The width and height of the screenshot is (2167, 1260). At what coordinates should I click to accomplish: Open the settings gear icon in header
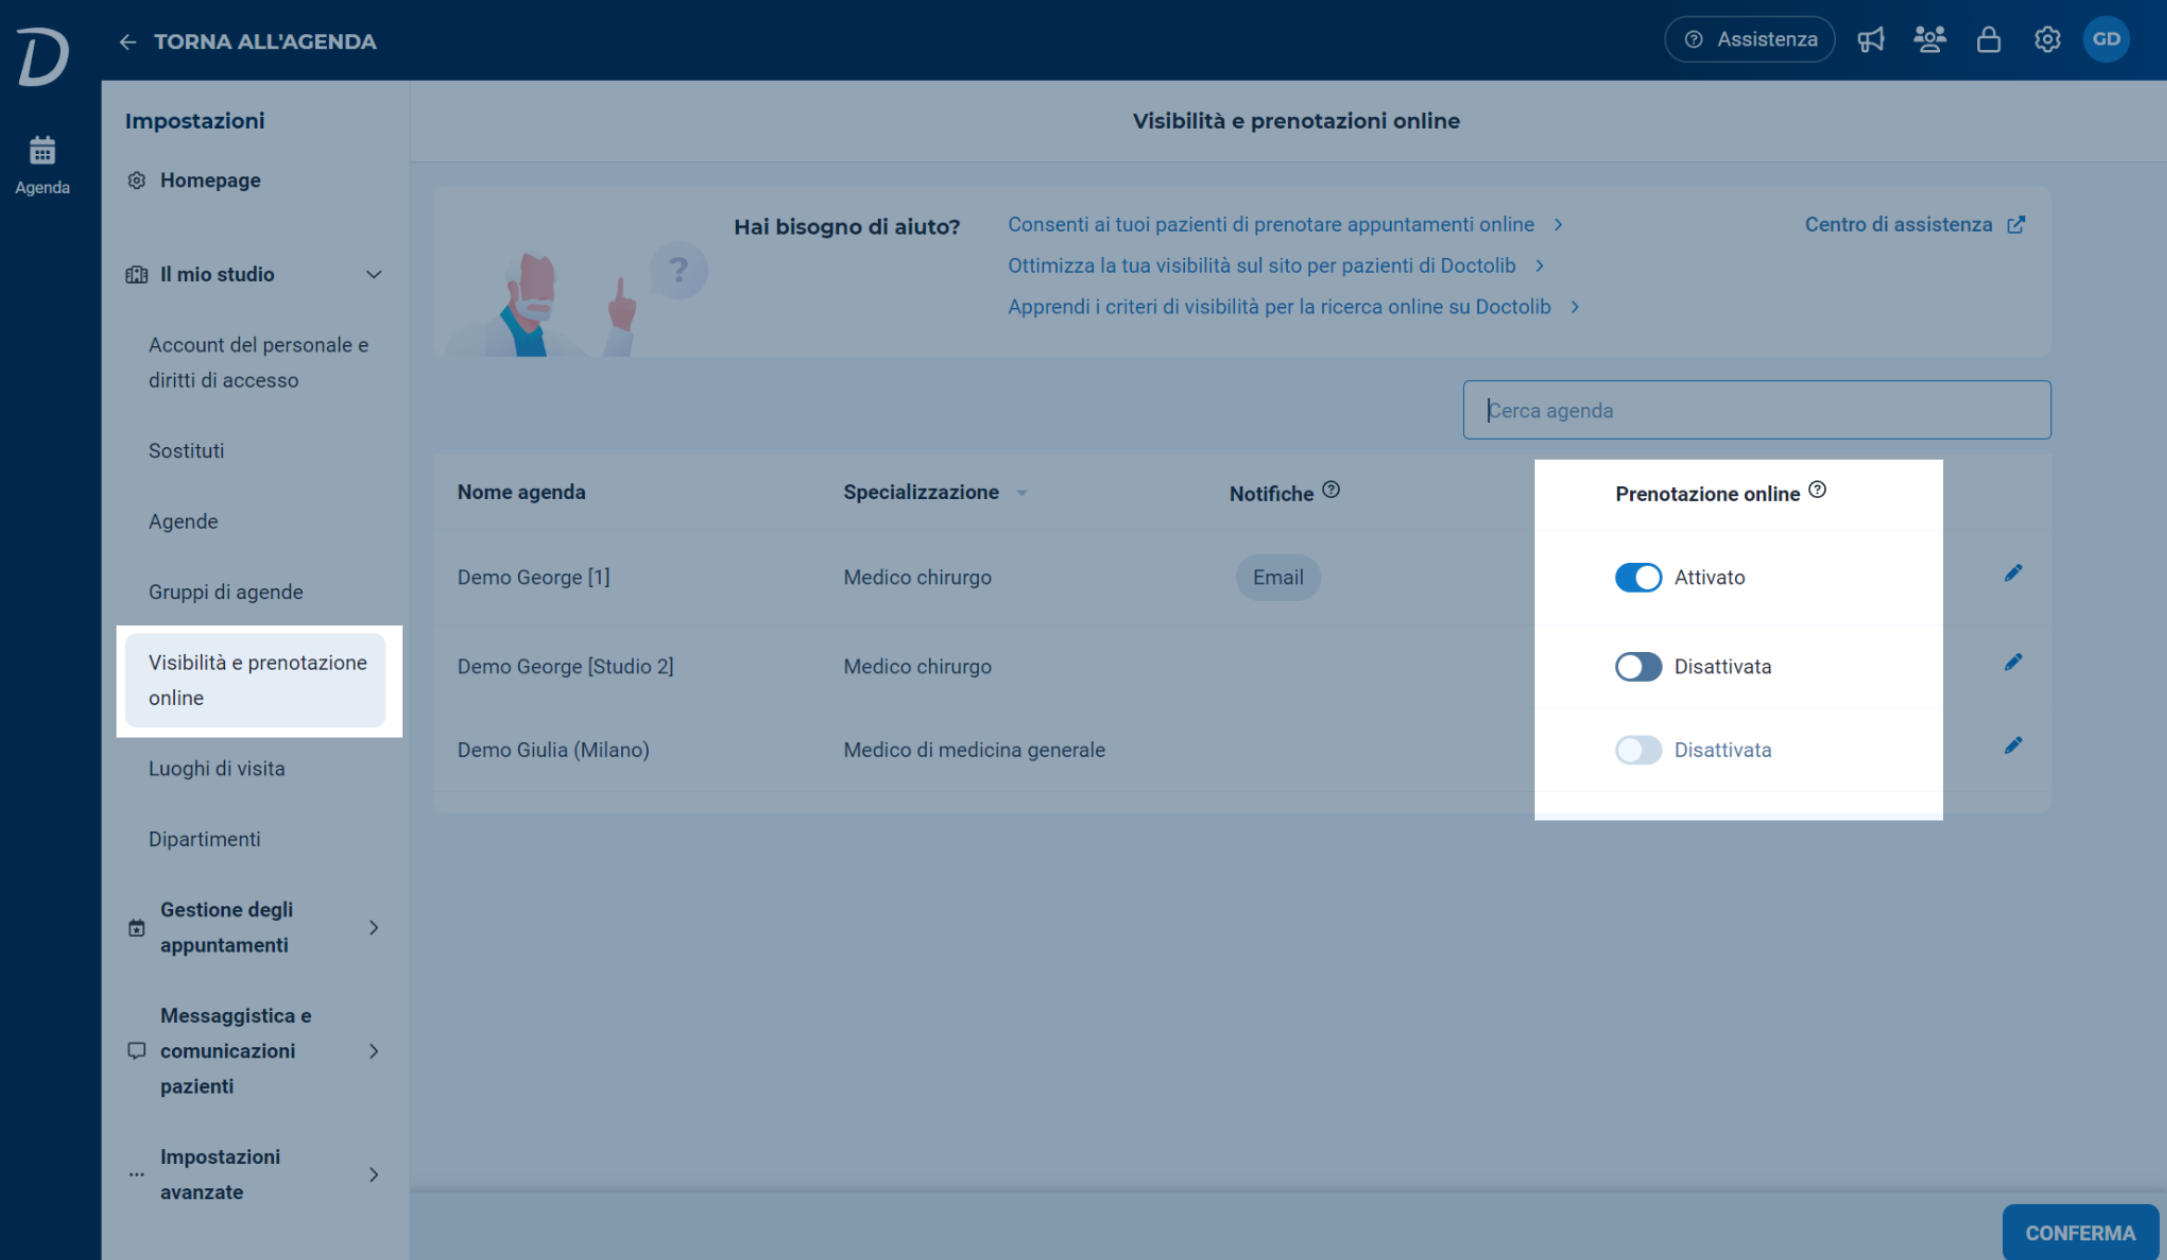pyautogui.click(x=2047, y=40)
